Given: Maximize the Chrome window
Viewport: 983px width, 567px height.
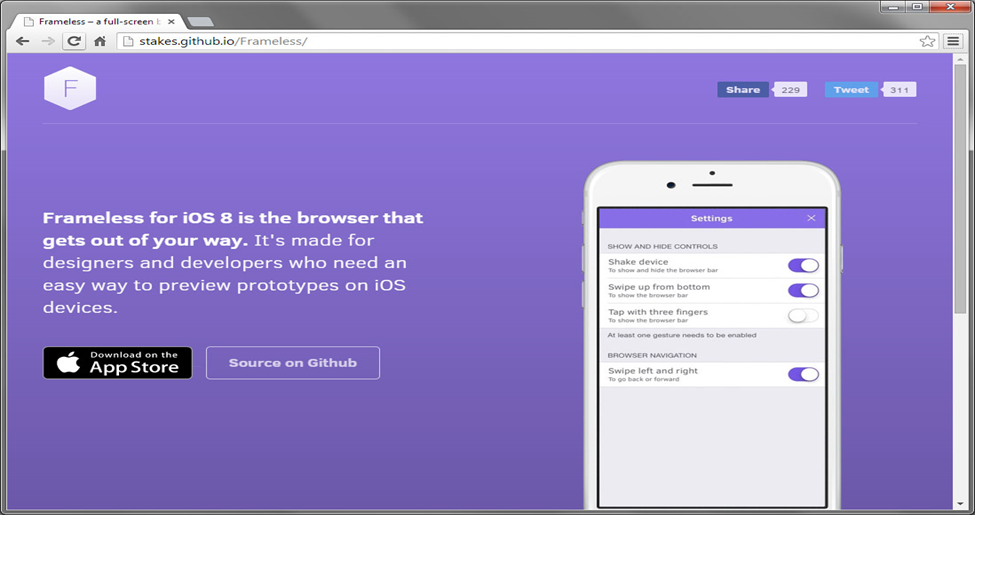Looking at the screenshot, I should pyautogui.click(x=917, y=6).
